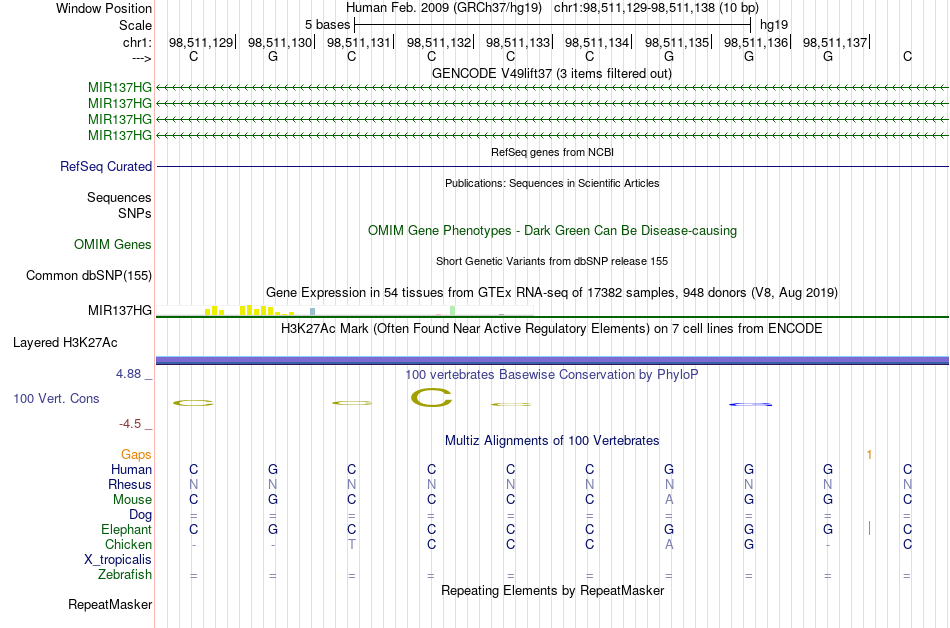Select the X_tropicalis alignment row label

pos(118,560)
